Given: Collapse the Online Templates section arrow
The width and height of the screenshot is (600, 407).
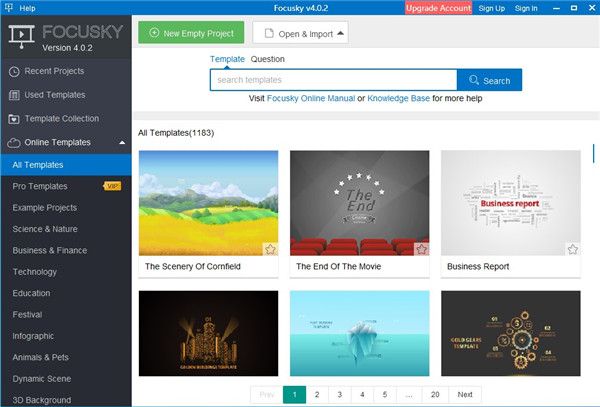Looking at the screenshot, I should [122, 143].
